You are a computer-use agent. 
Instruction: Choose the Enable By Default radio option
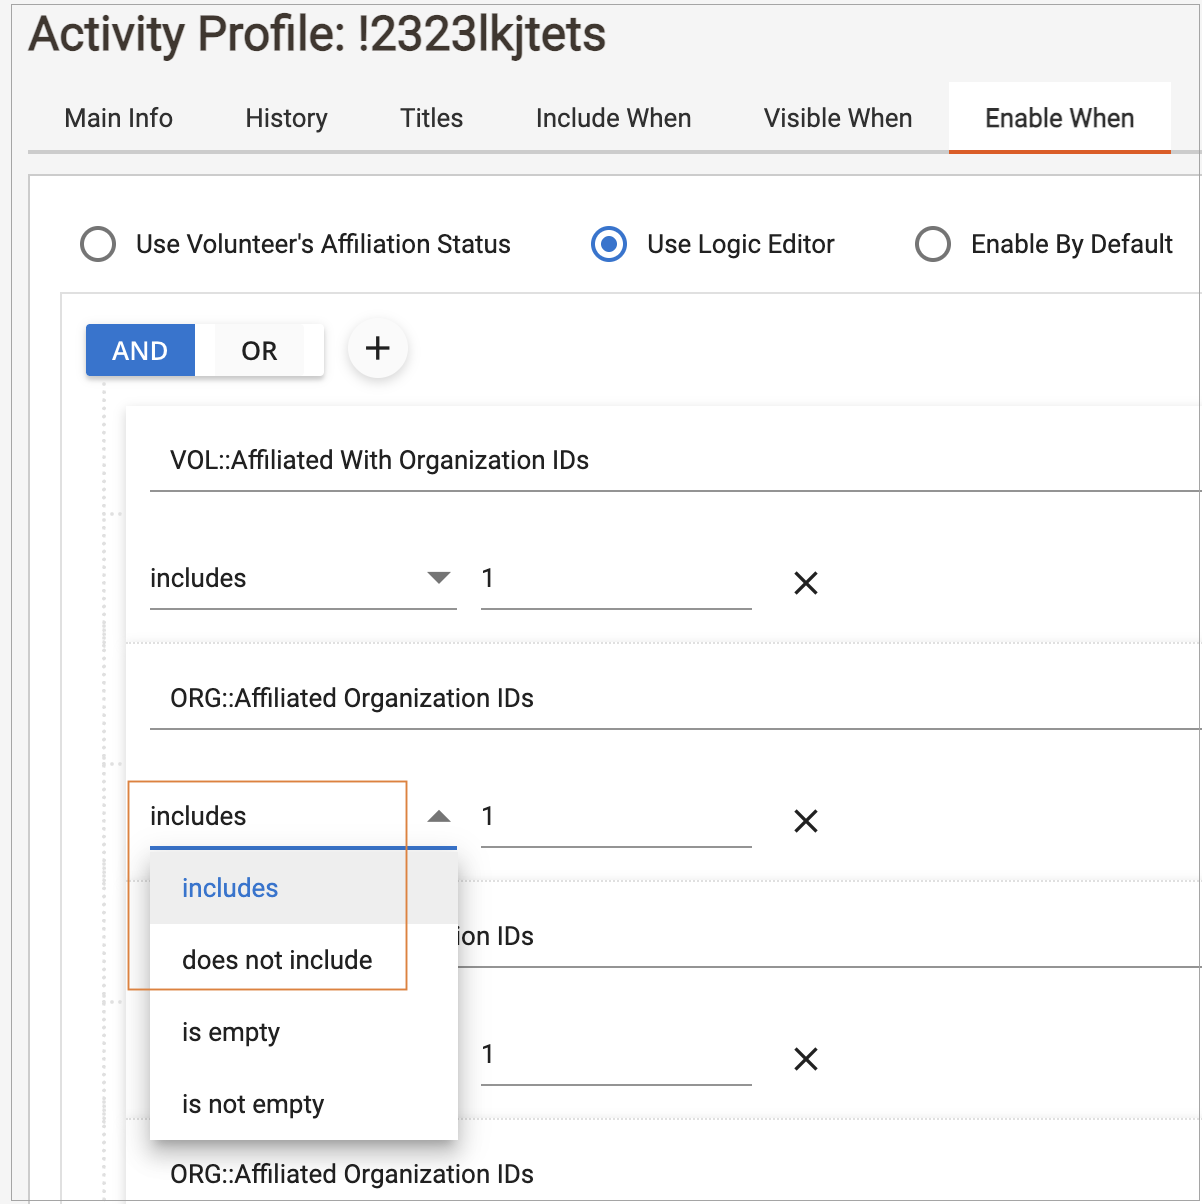pyautogui.click(x=933, y=244)
